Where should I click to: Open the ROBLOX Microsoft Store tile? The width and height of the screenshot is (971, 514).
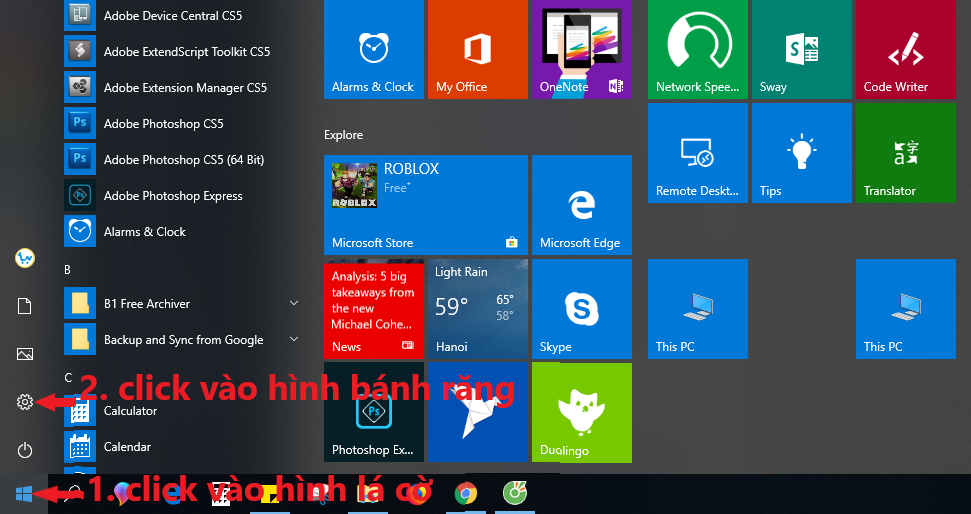(426, 205)
